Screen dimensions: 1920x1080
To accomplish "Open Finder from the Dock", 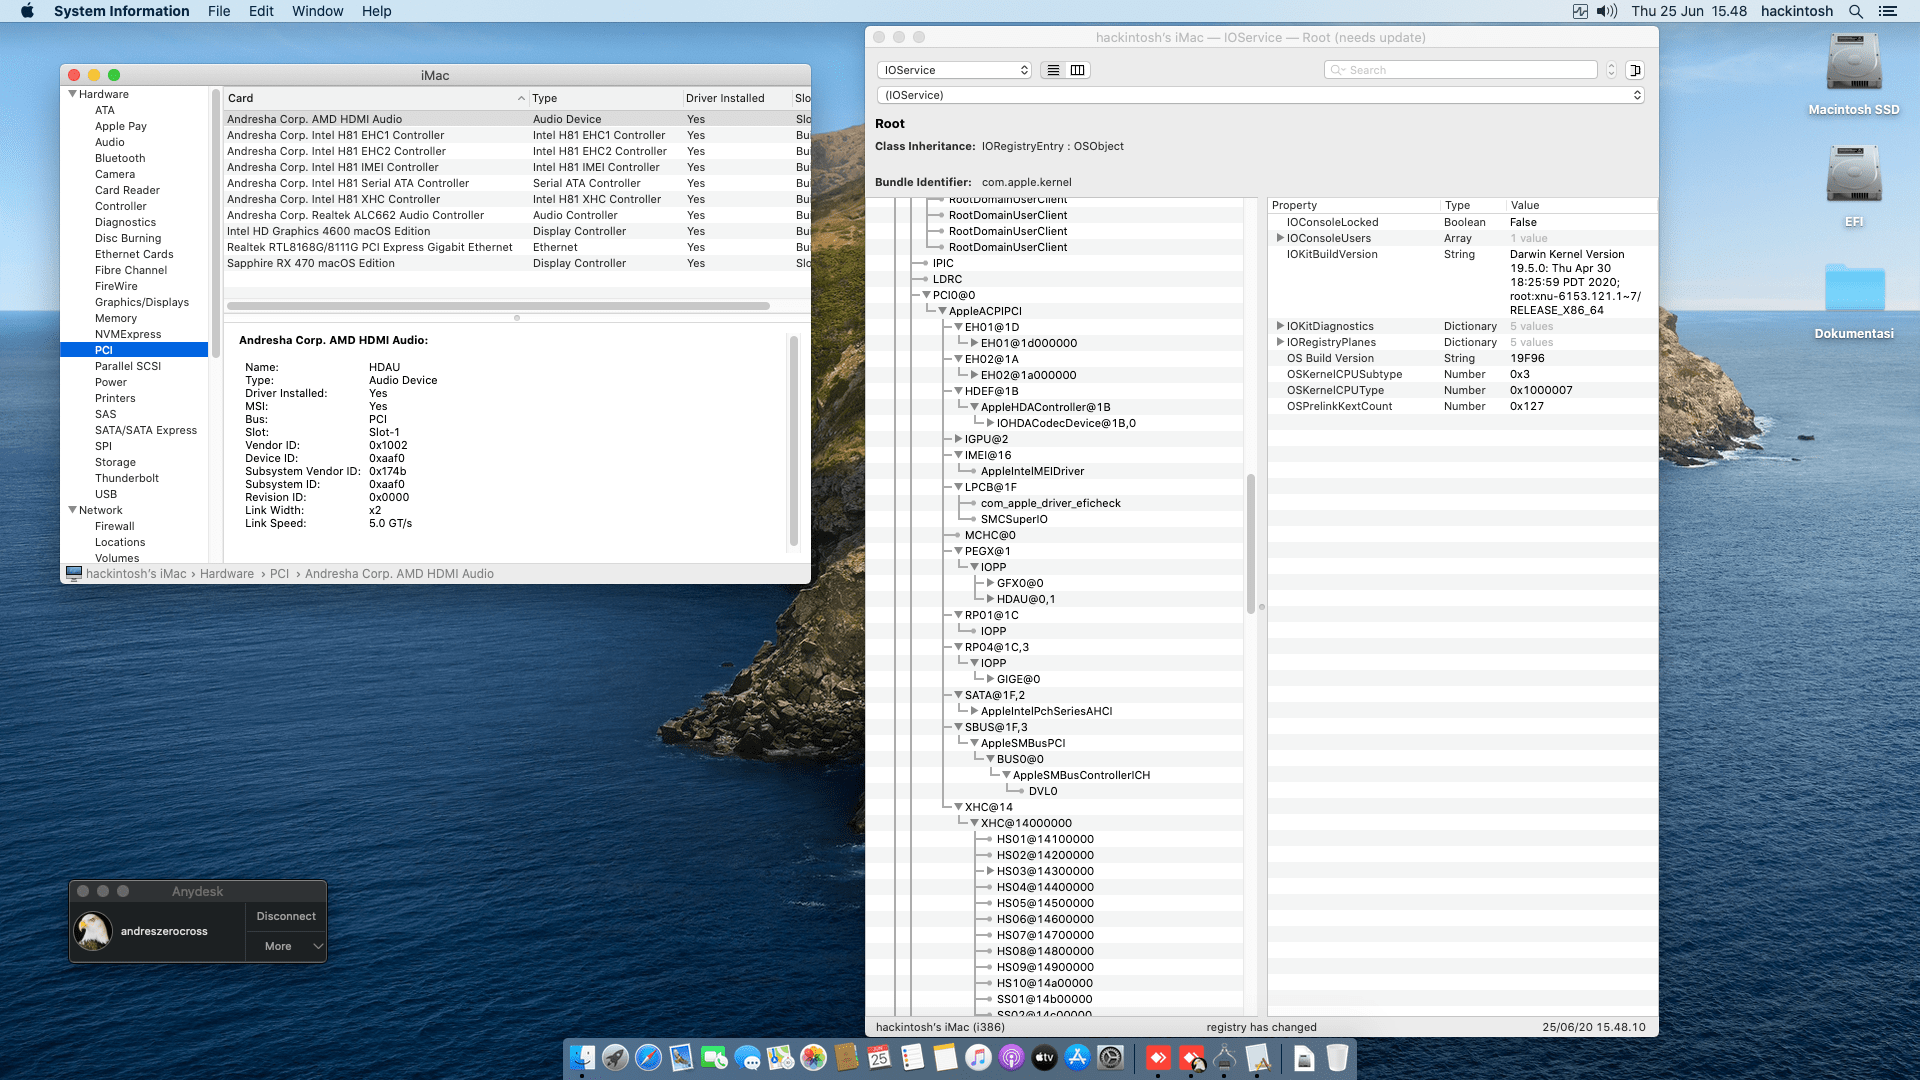I will pos(582,1057).
